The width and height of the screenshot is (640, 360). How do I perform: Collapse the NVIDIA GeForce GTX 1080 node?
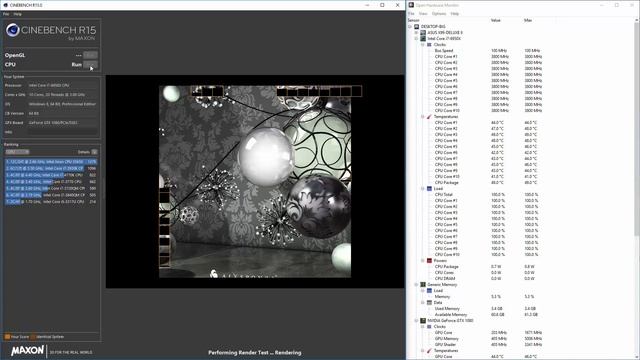pyautogui.click(x=416, y=320)
